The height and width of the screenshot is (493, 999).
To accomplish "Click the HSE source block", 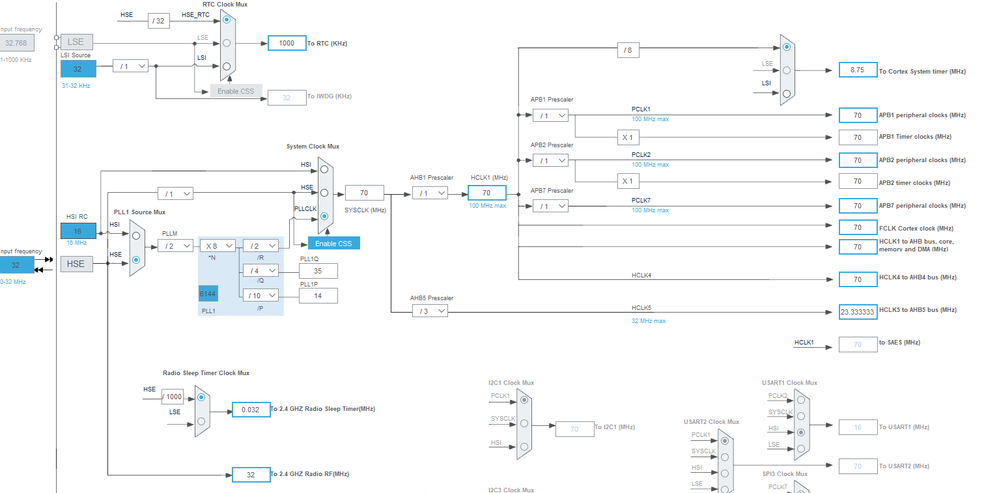I will [76, 264].
